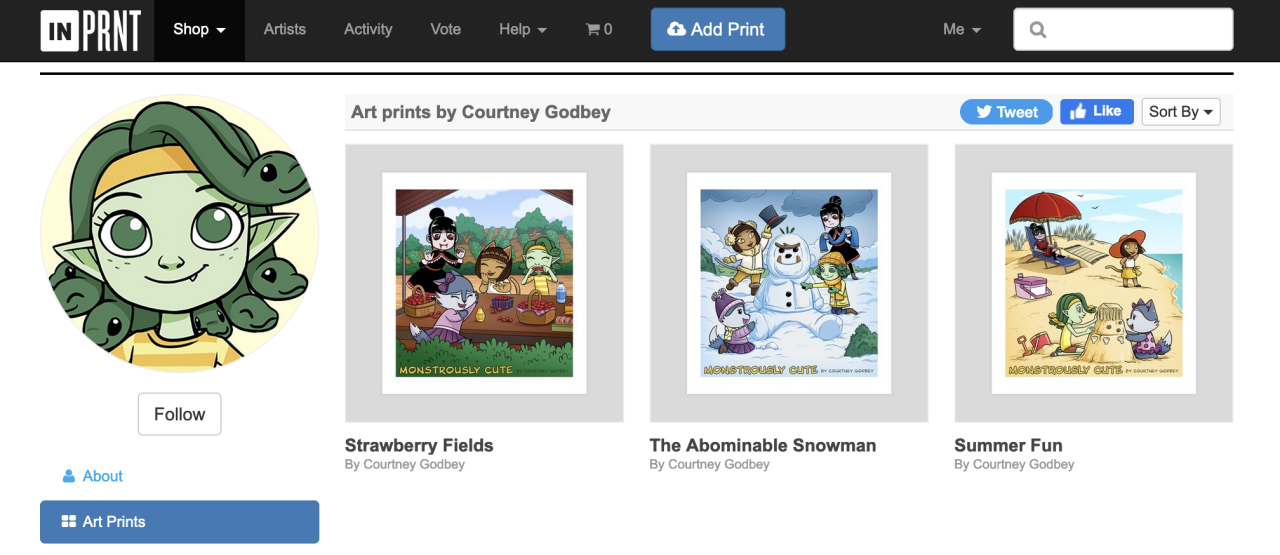Open the Help dropdown menu

[x=523, y=30]
